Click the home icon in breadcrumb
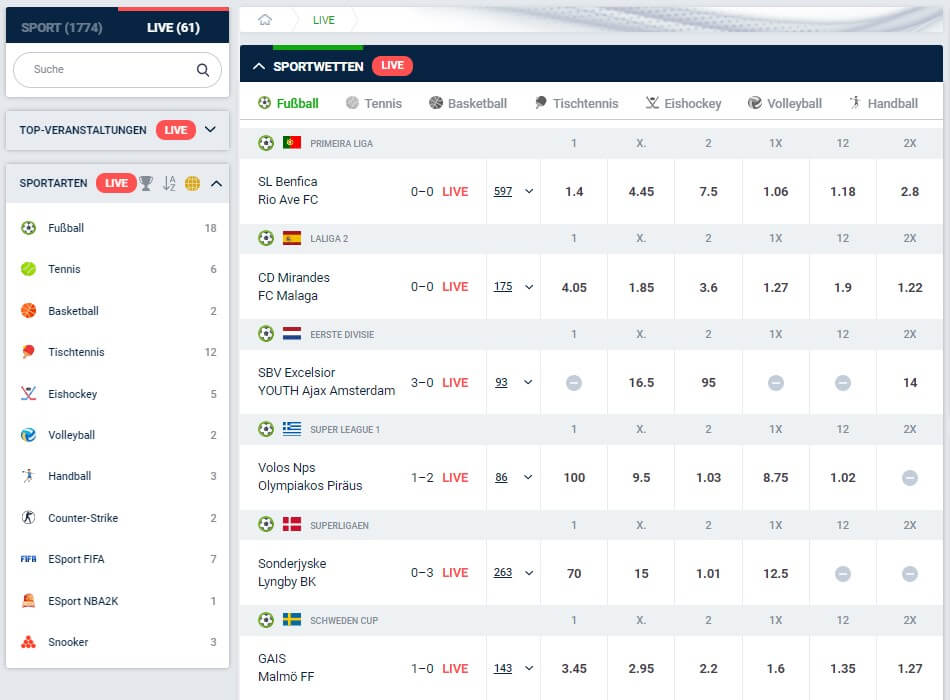 click(x=265, y=20)
